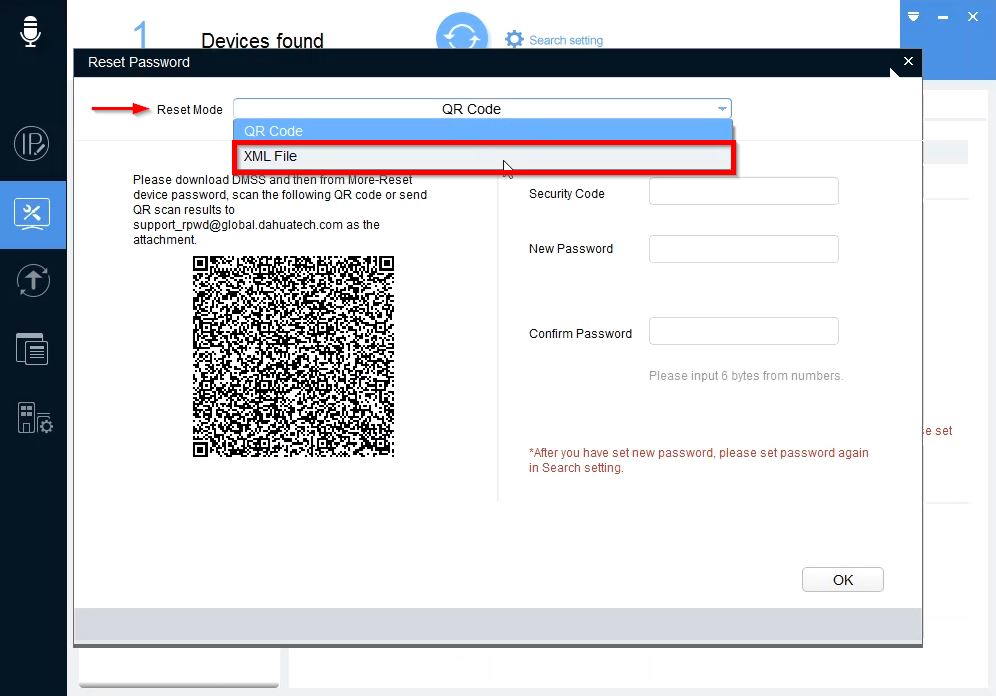Select QR Code from the dropdown list
The image size is (996, 696).
pos(483,131)
